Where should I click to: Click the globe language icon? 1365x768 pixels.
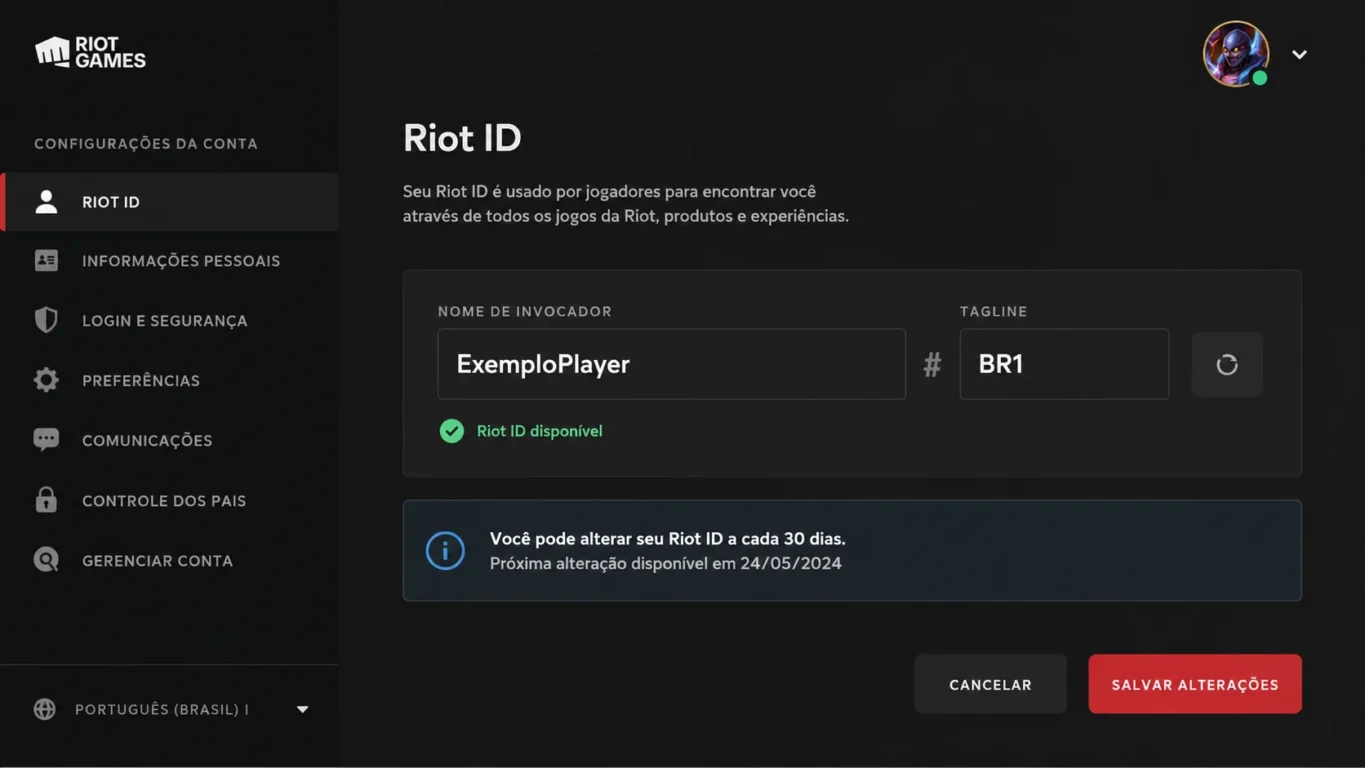coord(45,709)
